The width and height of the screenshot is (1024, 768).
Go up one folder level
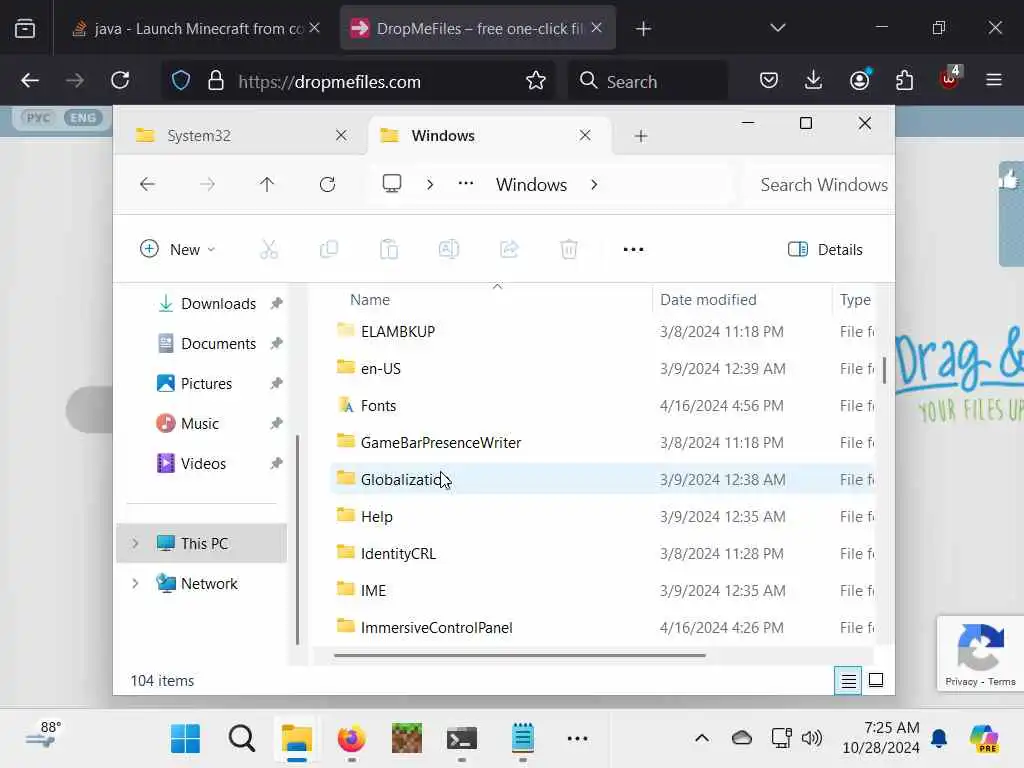point(266,185)
